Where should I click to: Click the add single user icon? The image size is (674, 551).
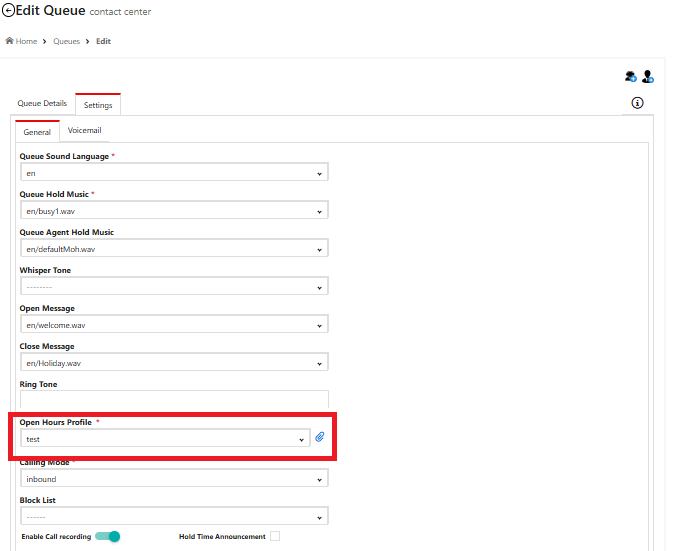coord(648,77)
